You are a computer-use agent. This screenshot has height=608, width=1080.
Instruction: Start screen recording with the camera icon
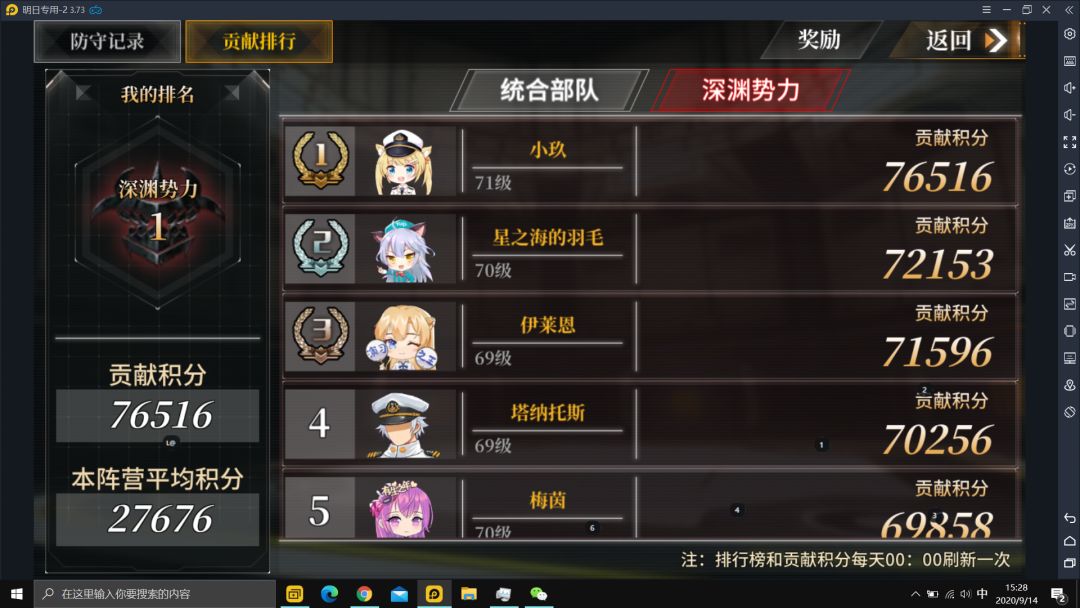pos(1069,277)
